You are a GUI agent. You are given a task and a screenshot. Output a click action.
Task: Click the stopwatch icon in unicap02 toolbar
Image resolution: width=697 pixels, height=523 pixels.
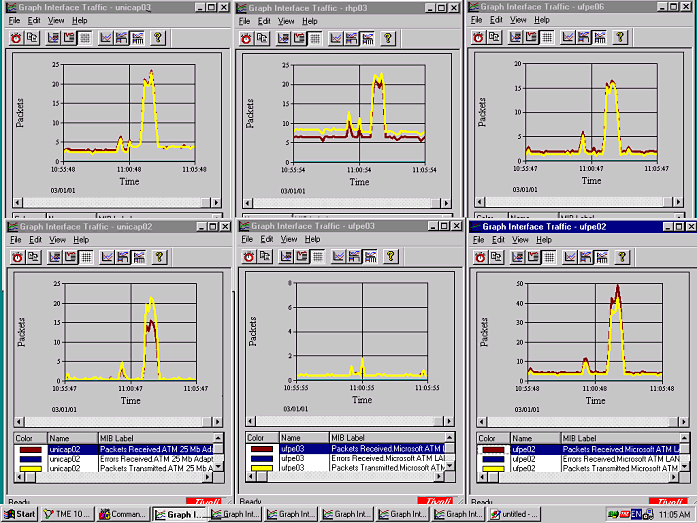point(17,257)
